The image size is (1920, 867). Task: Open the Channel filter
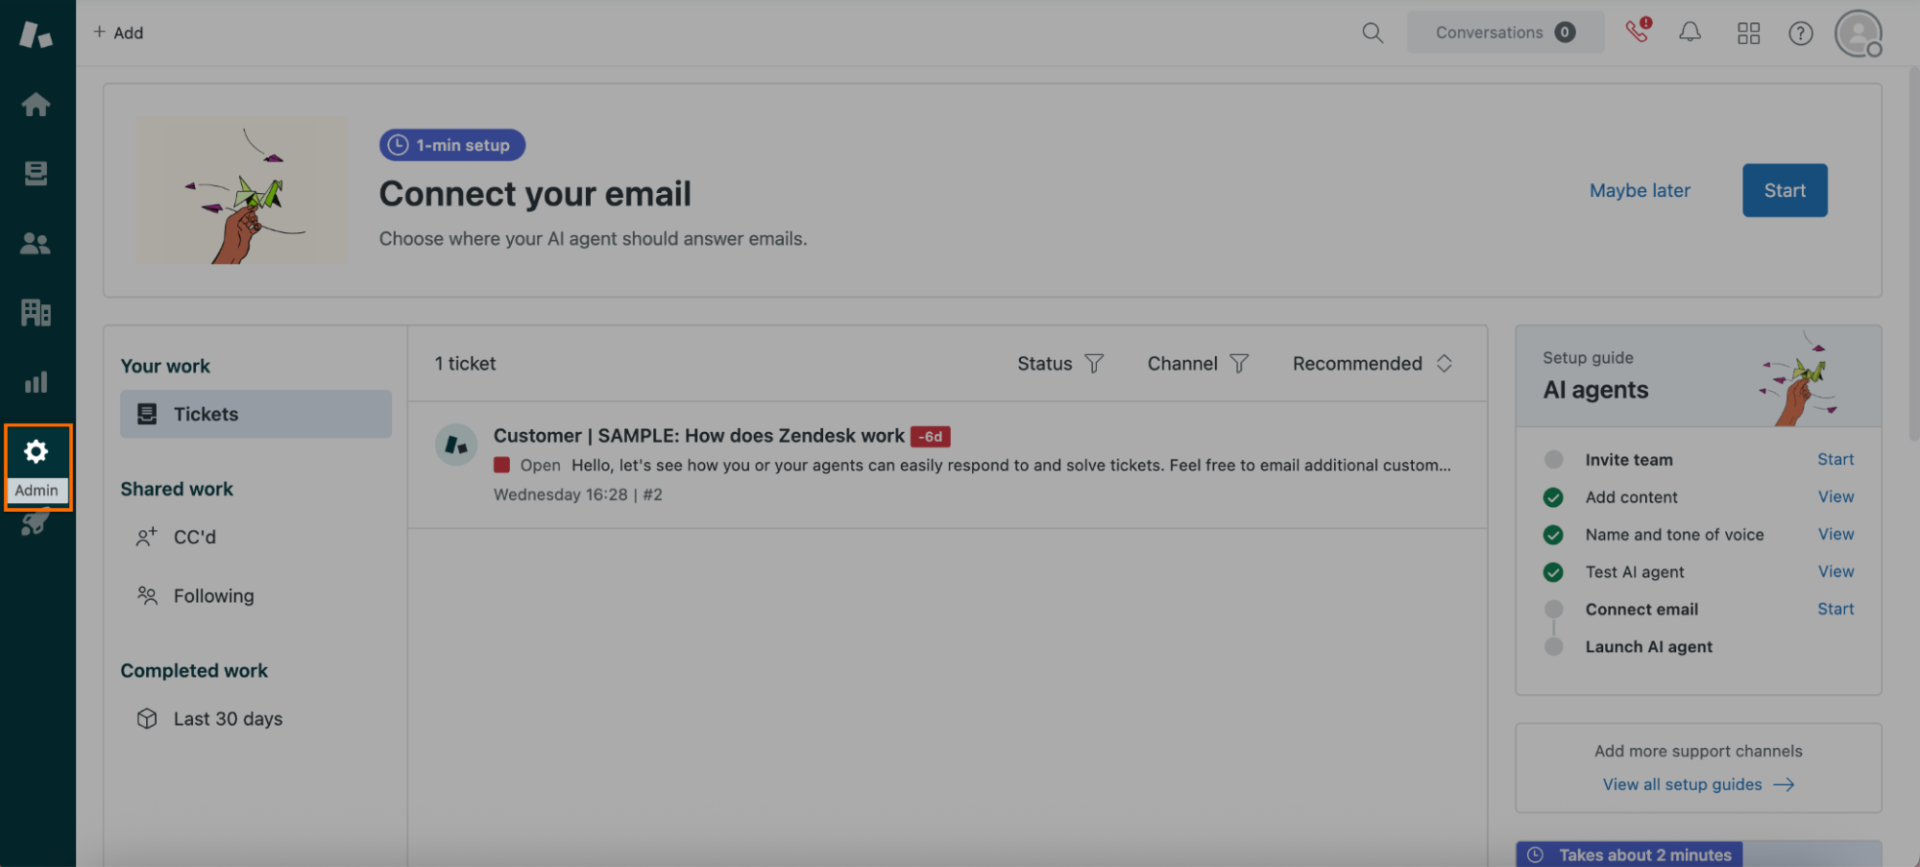coord(1197,364)
